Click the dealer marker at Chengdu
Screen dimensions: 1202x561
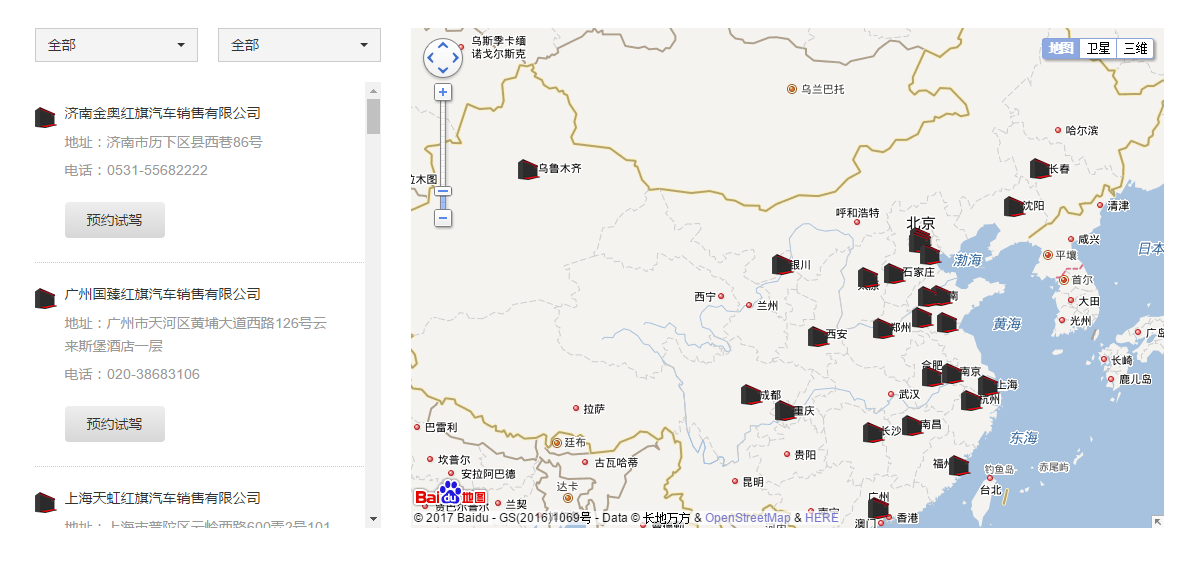[x=750, y=395]
